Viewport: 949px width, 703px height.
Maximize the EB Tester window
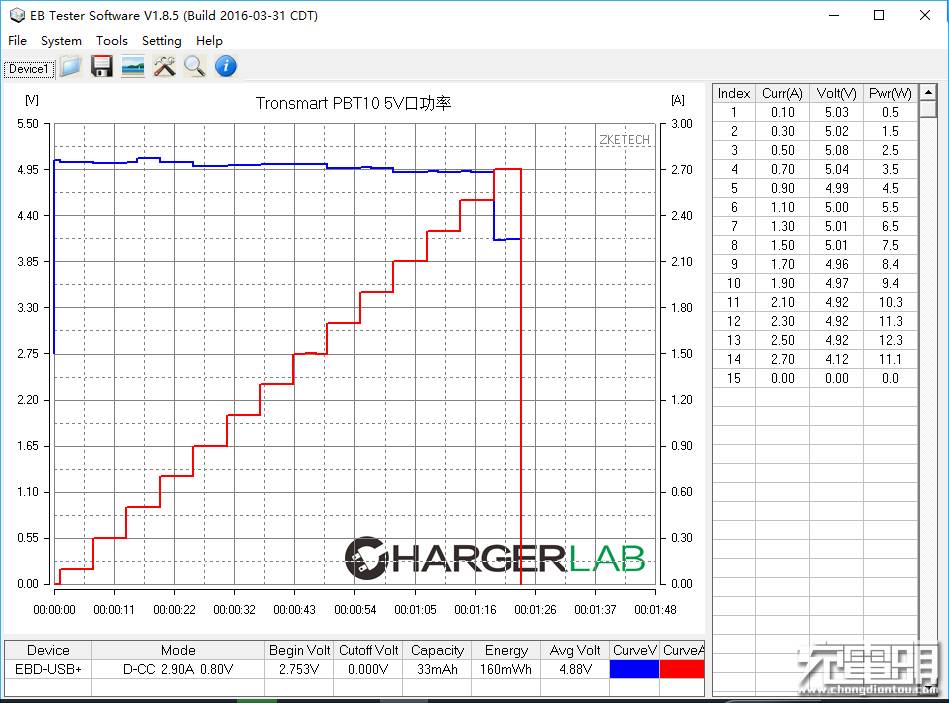click(x=879, y=16)
